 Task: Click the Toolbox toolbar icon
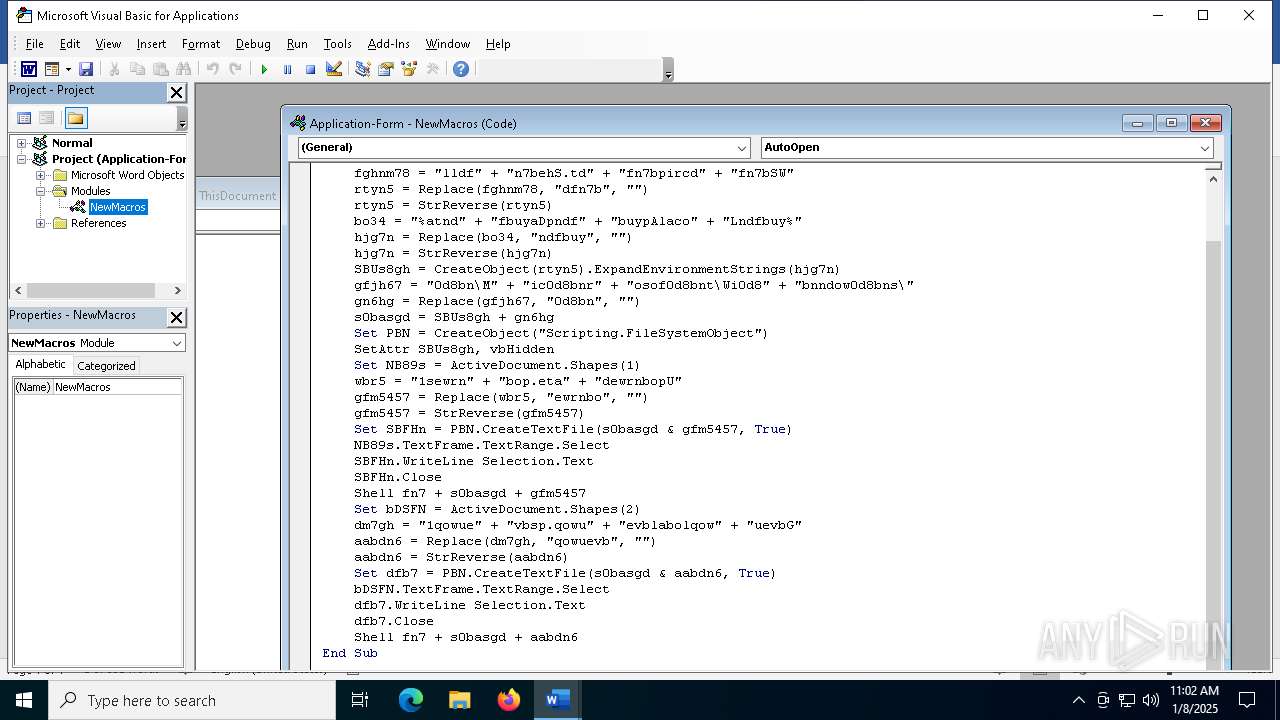(432, 69)
